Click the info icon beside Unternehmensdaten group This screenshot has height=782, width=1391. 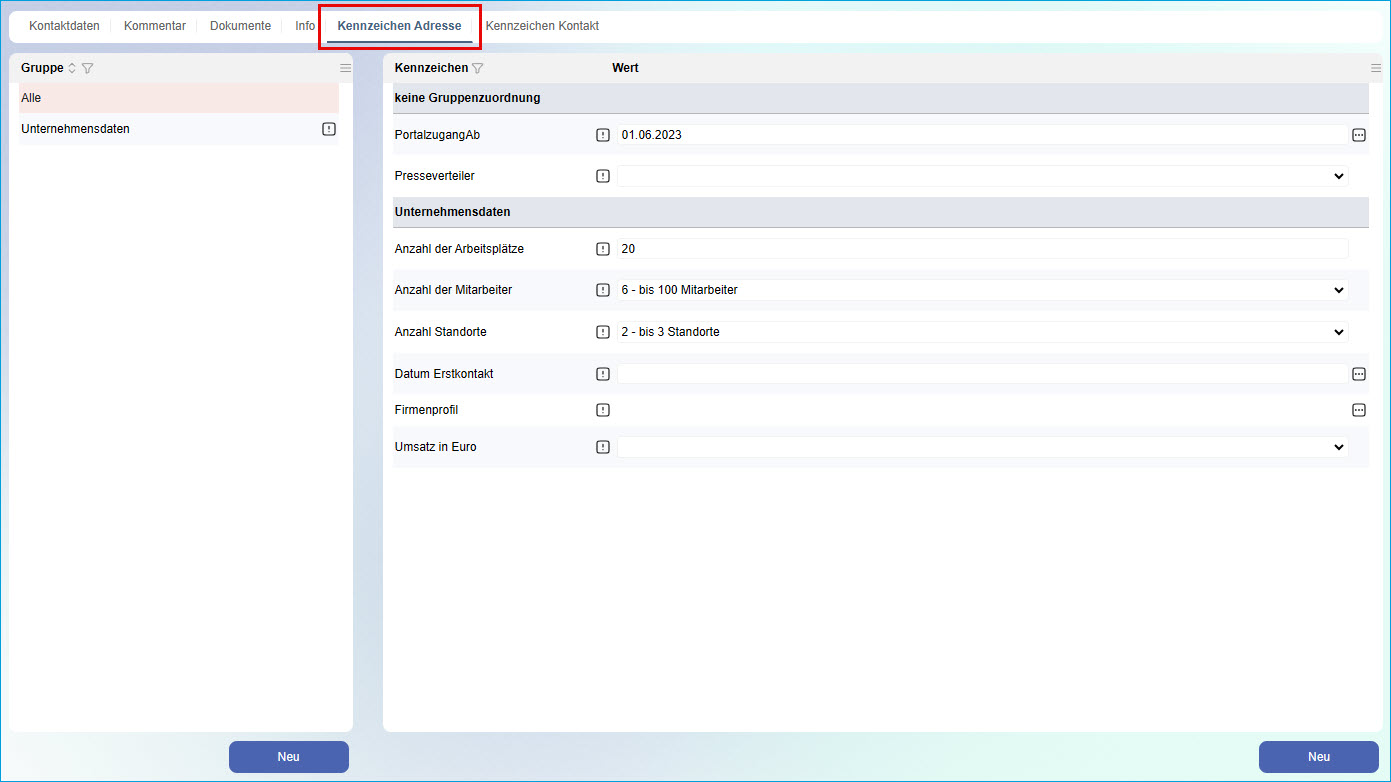point(329,129)
